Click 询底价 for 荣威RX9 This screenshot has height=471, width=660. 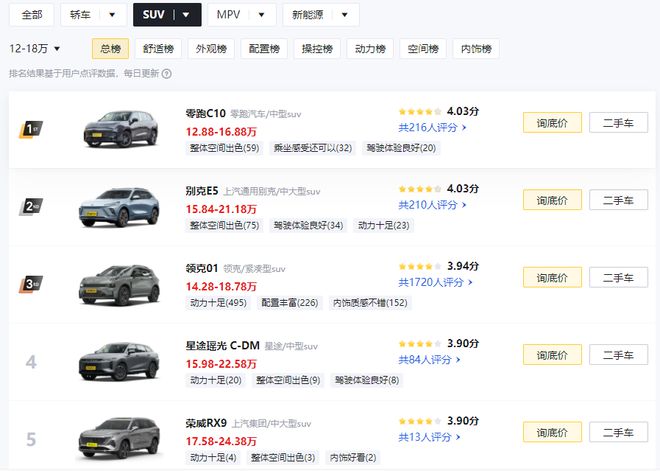tap(552, 432)
